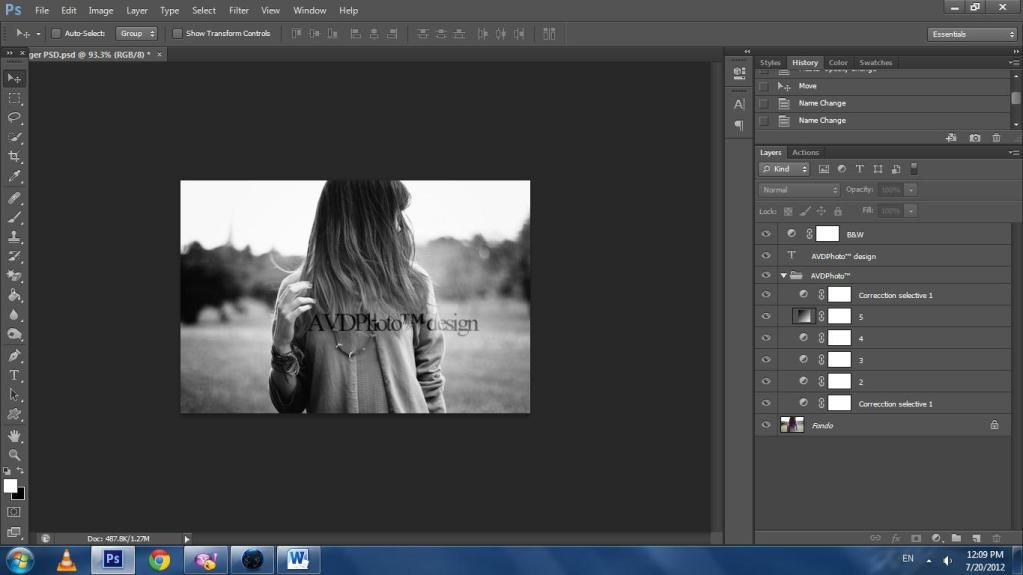
Task: Enable Show Transform Controls checkbox
Action: [x=177, y=33]
